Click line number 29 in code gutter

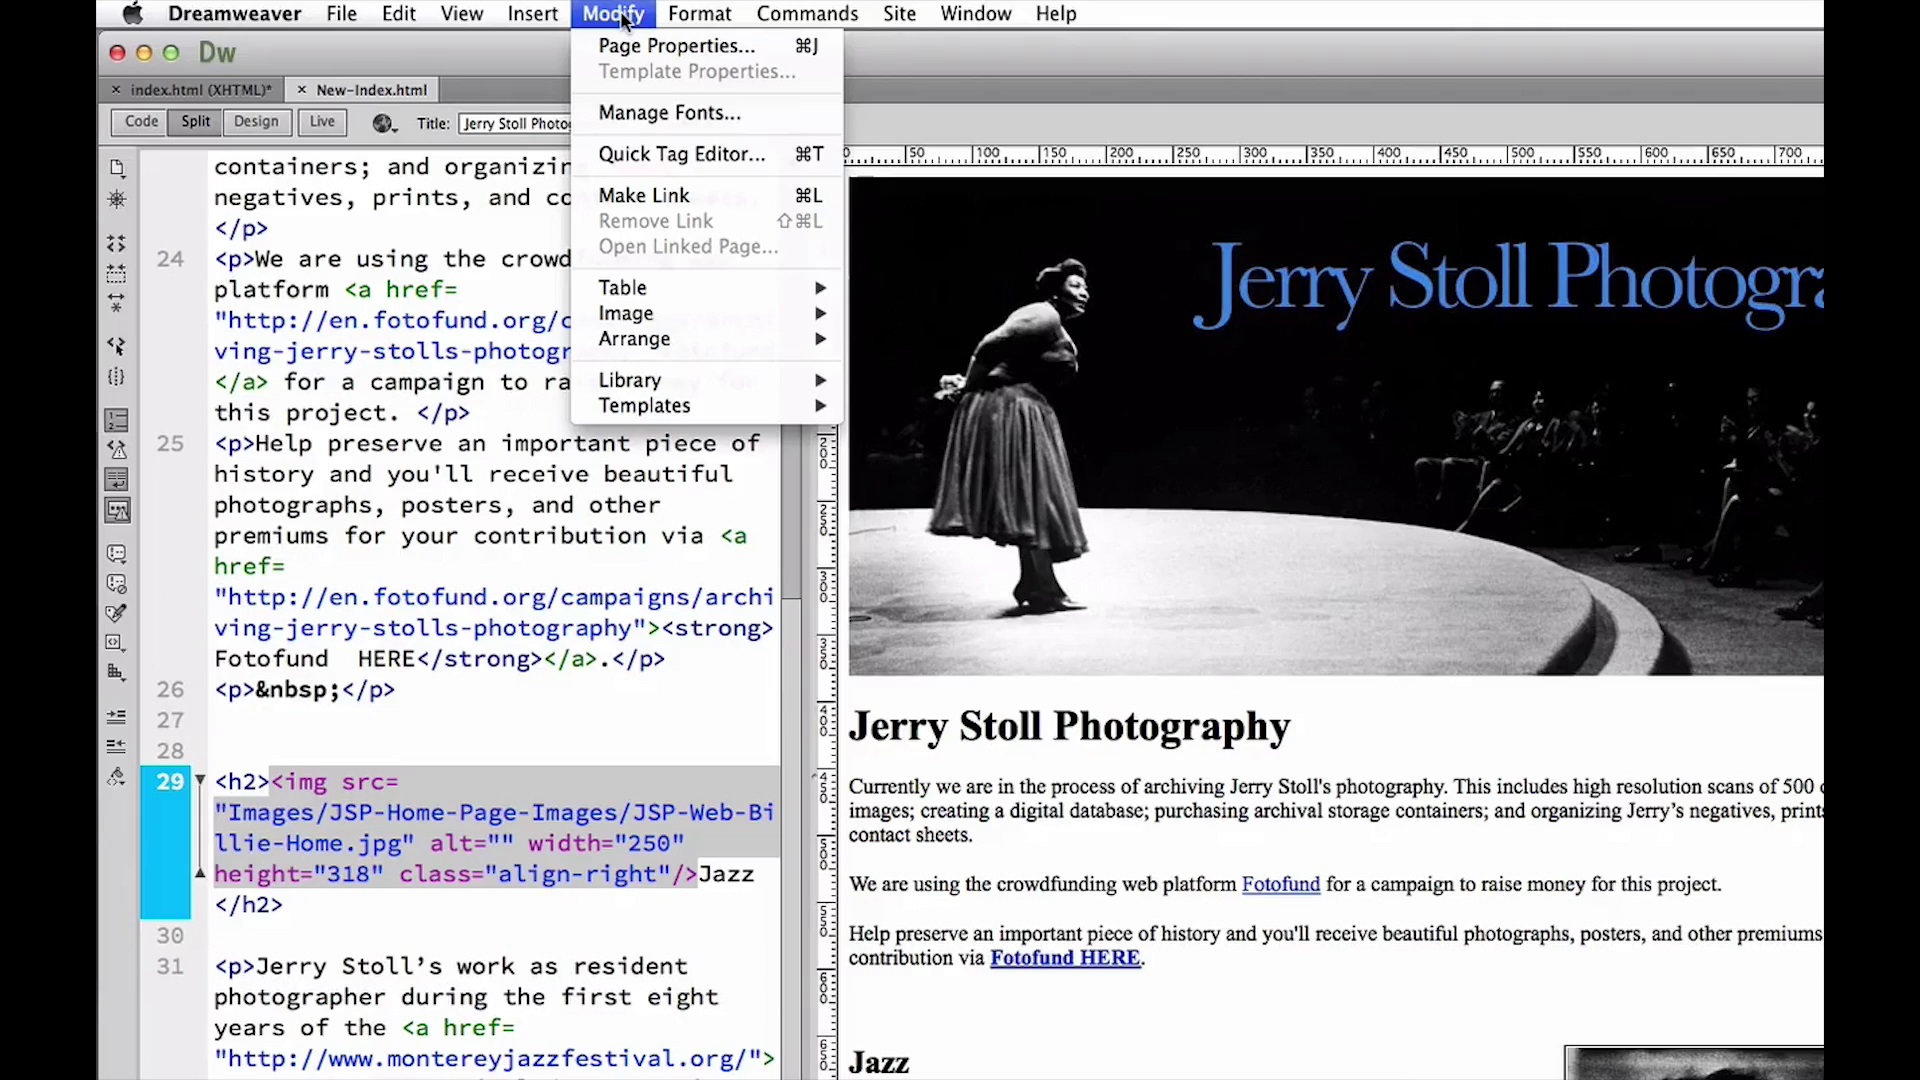[170, 781]
